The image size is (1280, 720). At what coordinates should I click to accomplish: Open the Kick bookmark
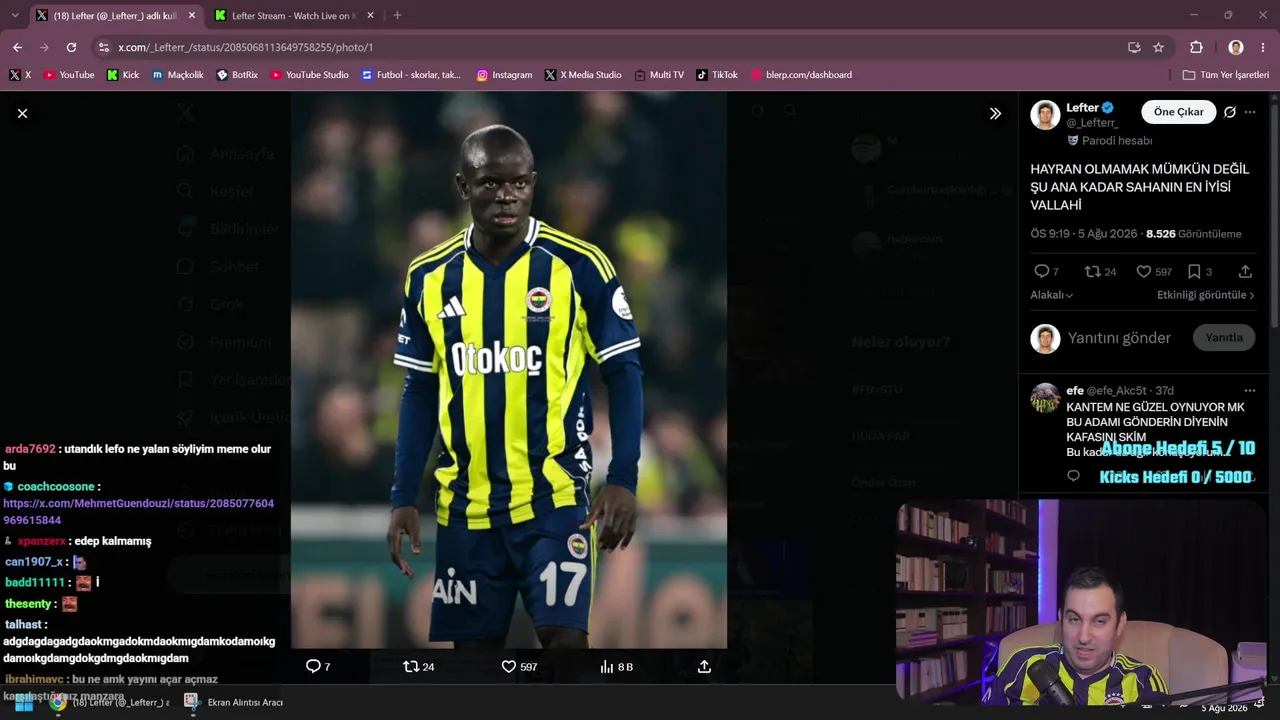click(x=123, y=75)
